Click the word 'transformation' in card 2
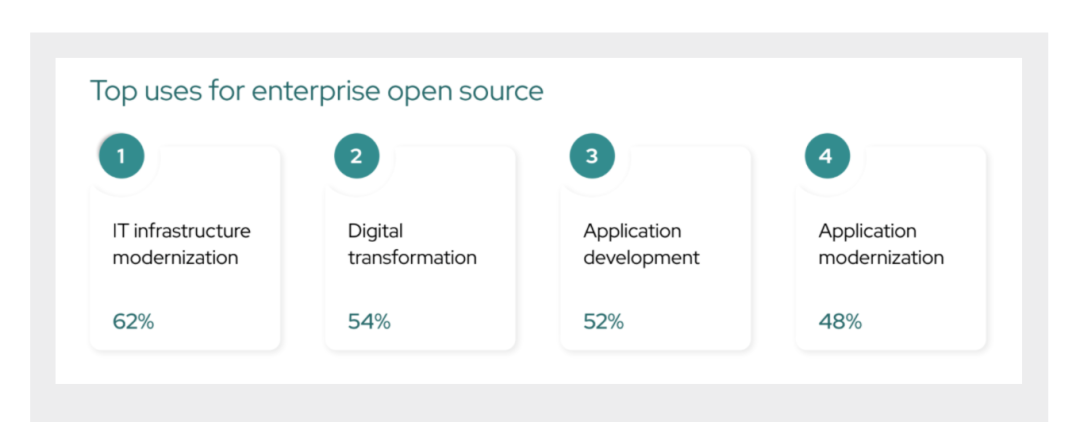 point(412,258)
